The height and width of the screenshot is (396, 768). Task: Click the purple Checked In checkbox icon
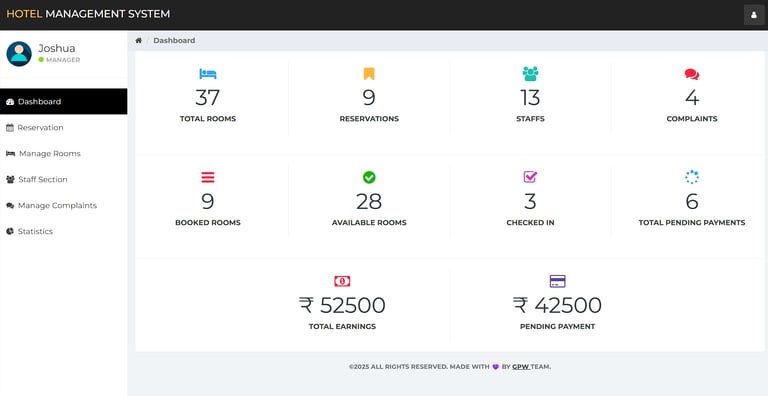[530, 177]
